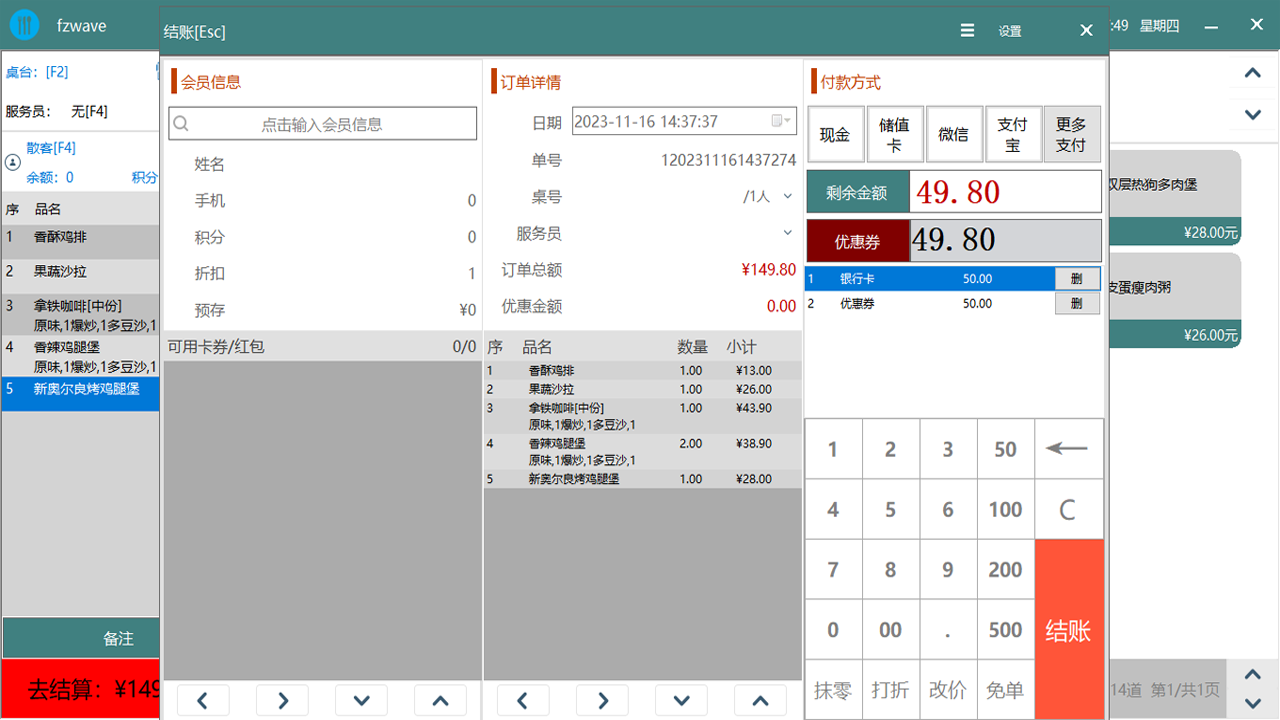Select 现金 as the payment method
This screenshot has width=1280, height=720.
[835, 133]
